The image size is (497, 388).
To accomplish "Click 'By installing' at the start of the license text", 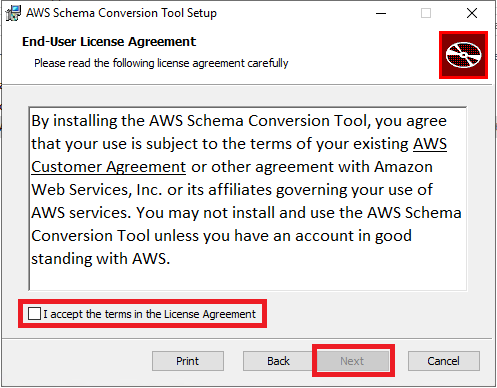I will click(74, 121).
